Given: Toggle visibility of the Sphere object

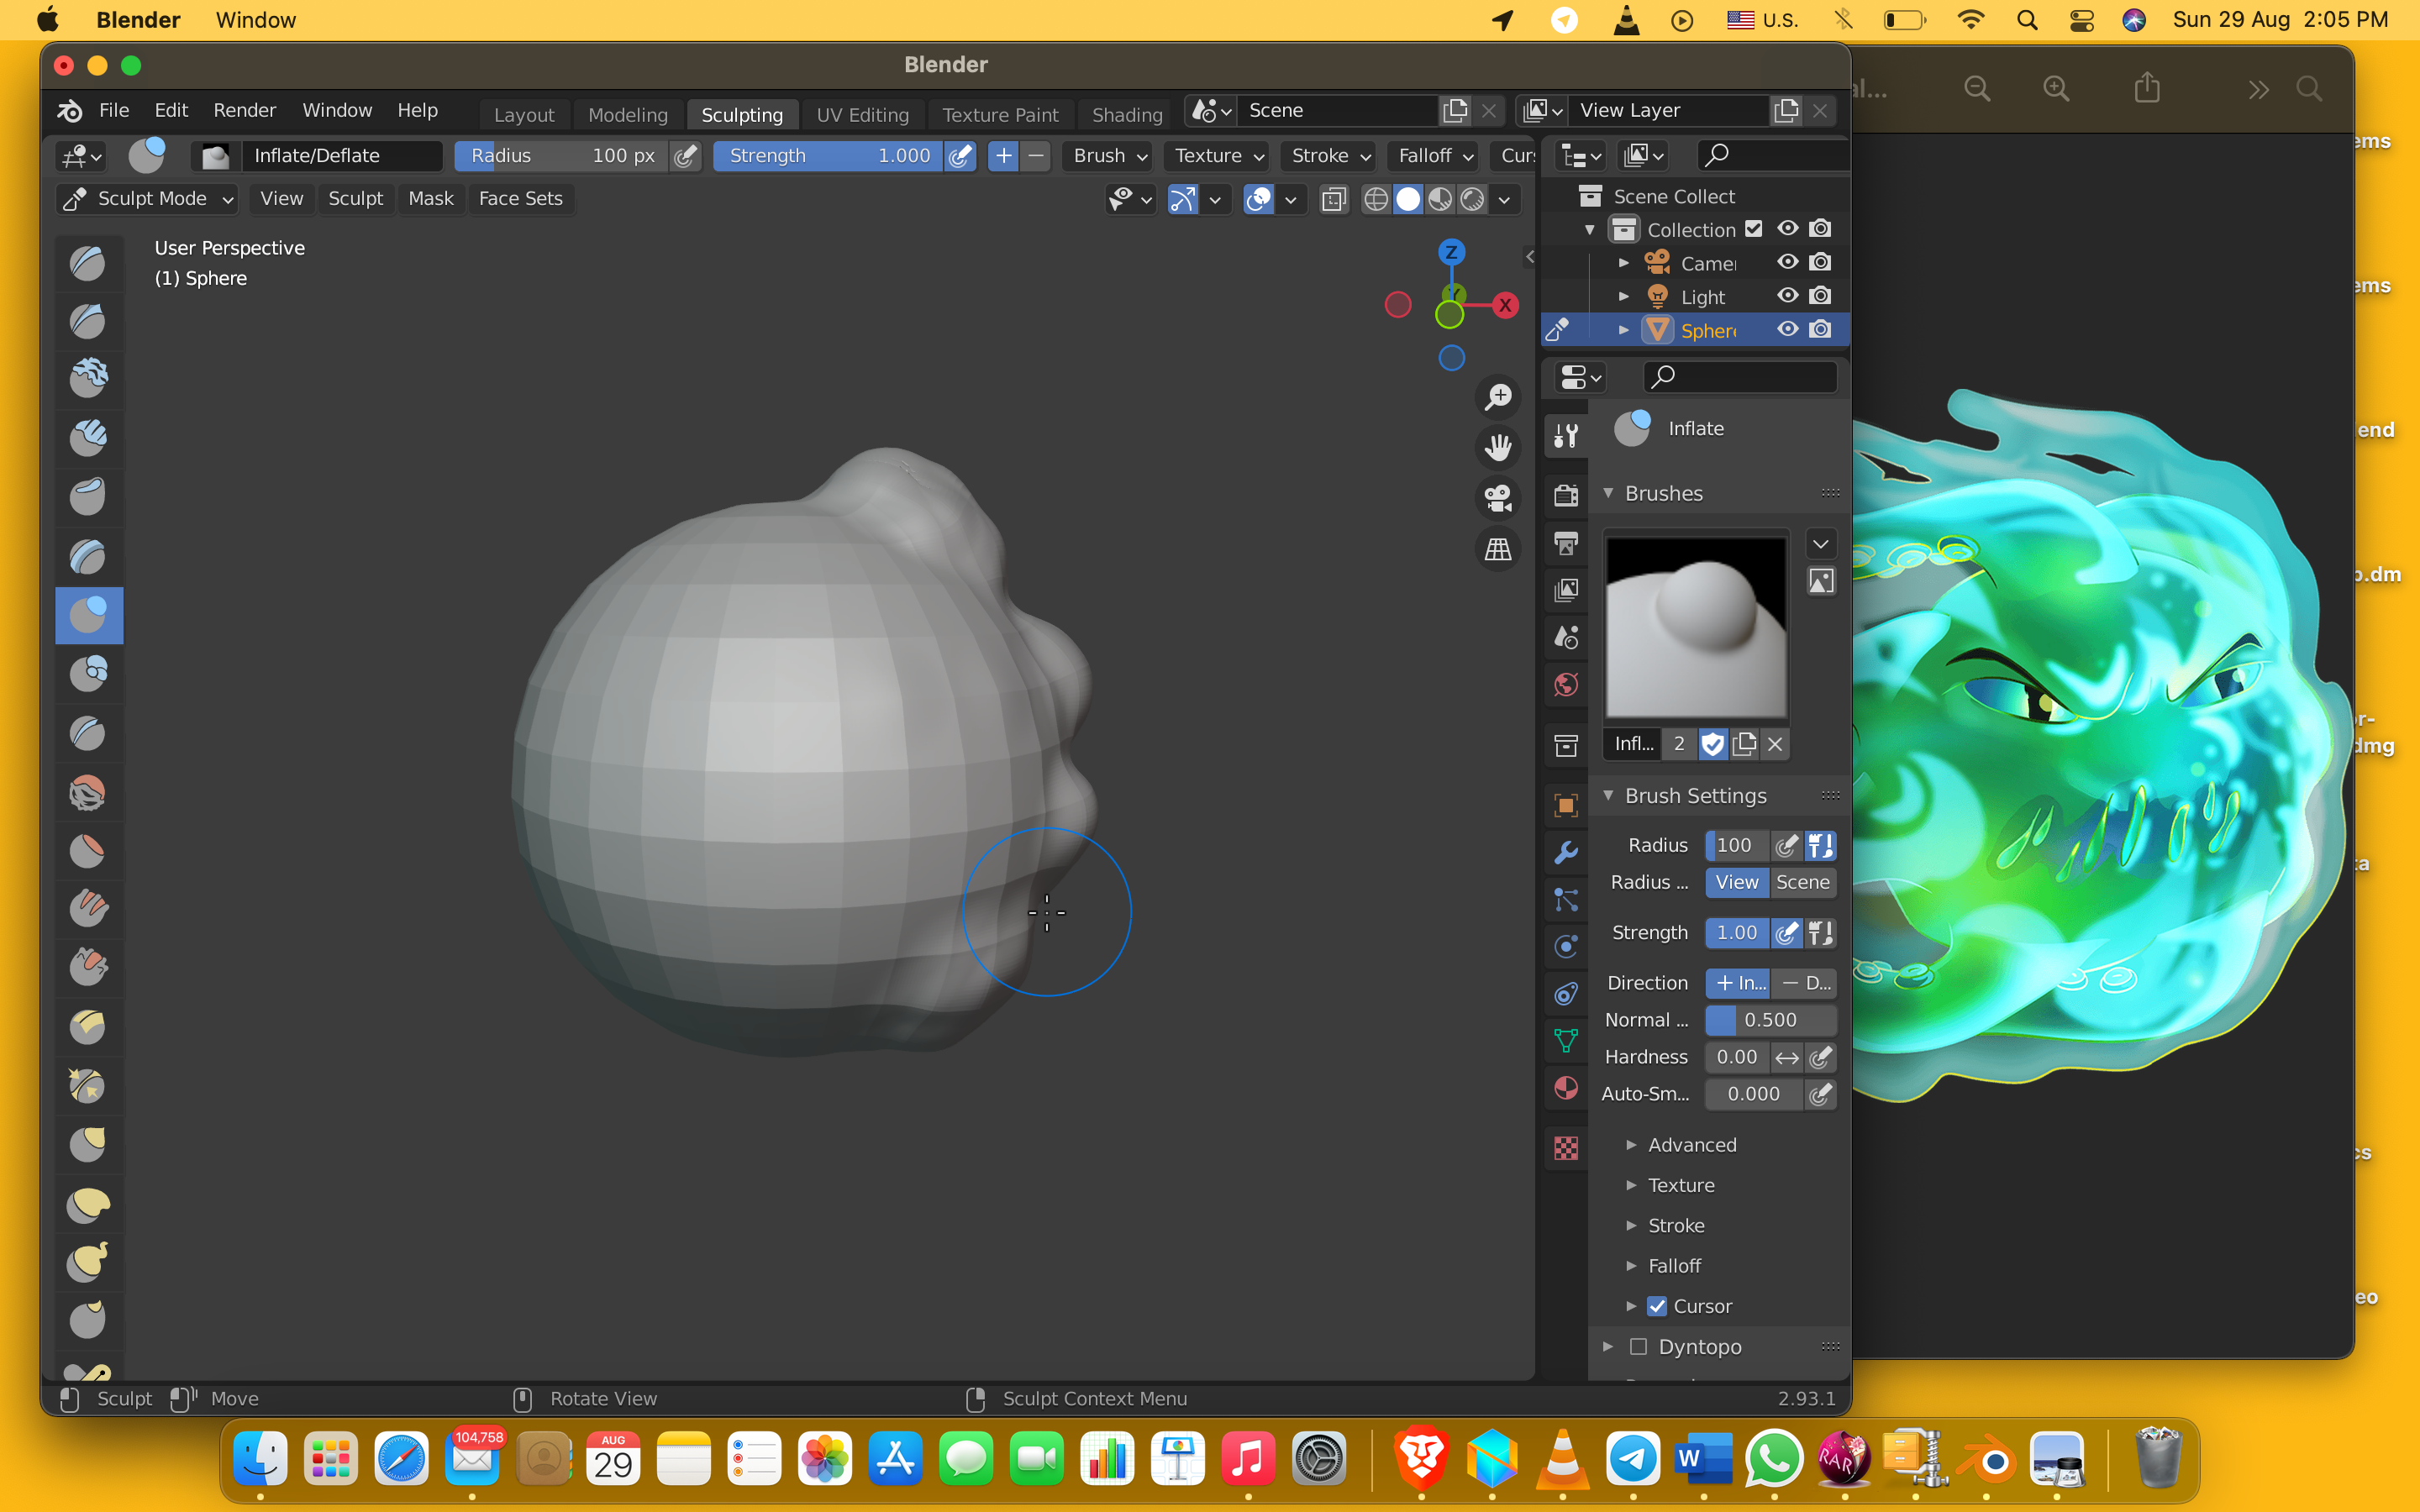Looking at the screenshot, I should pyautogui.click(x=1787, y=329).
